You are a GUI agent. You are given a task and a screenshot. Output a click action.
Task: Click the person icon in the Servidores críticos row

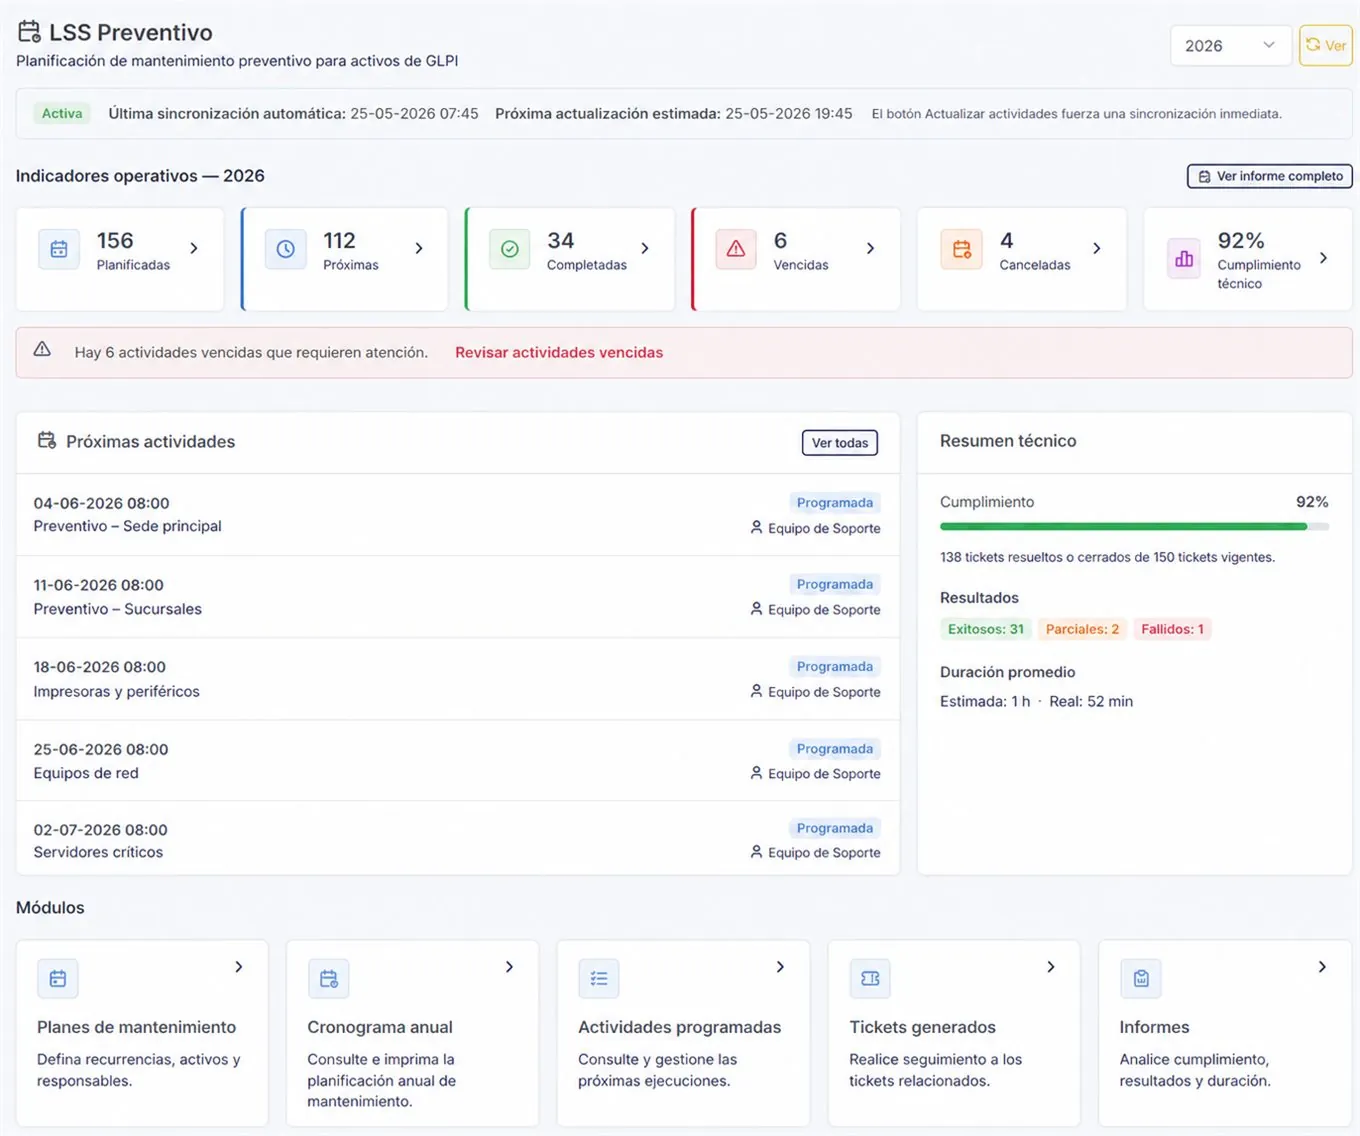[756, 852]
